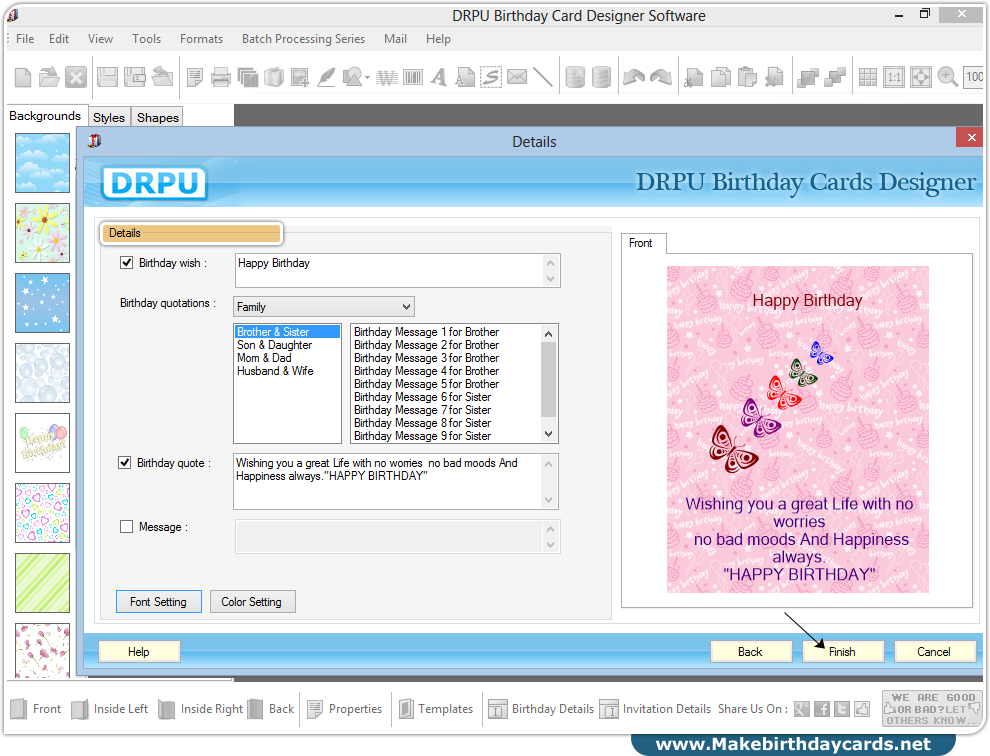Select the Line drawing tool
The height and width of the screenshot is (756, 990).
pos(543,77)
